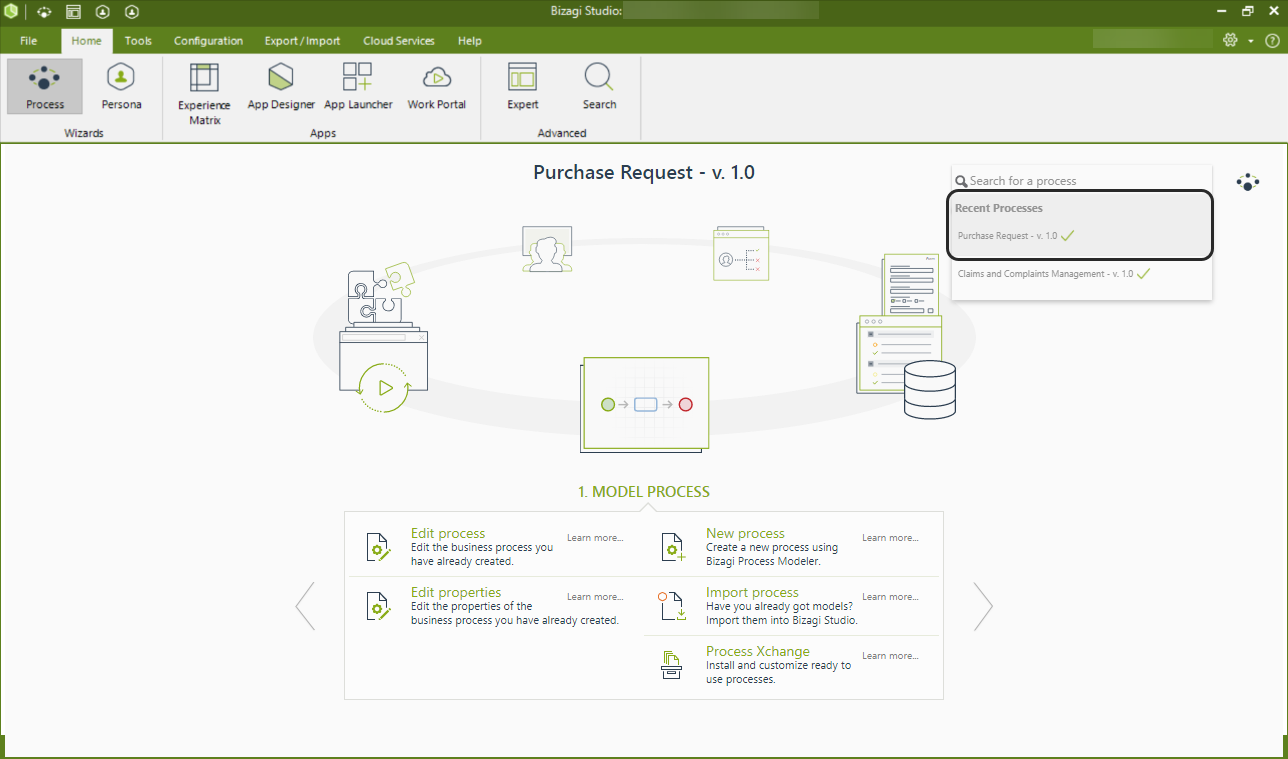Select the business rules step icon
Image resolution: width=1288 pixels, height=759 pixels.
pos(741,254)
